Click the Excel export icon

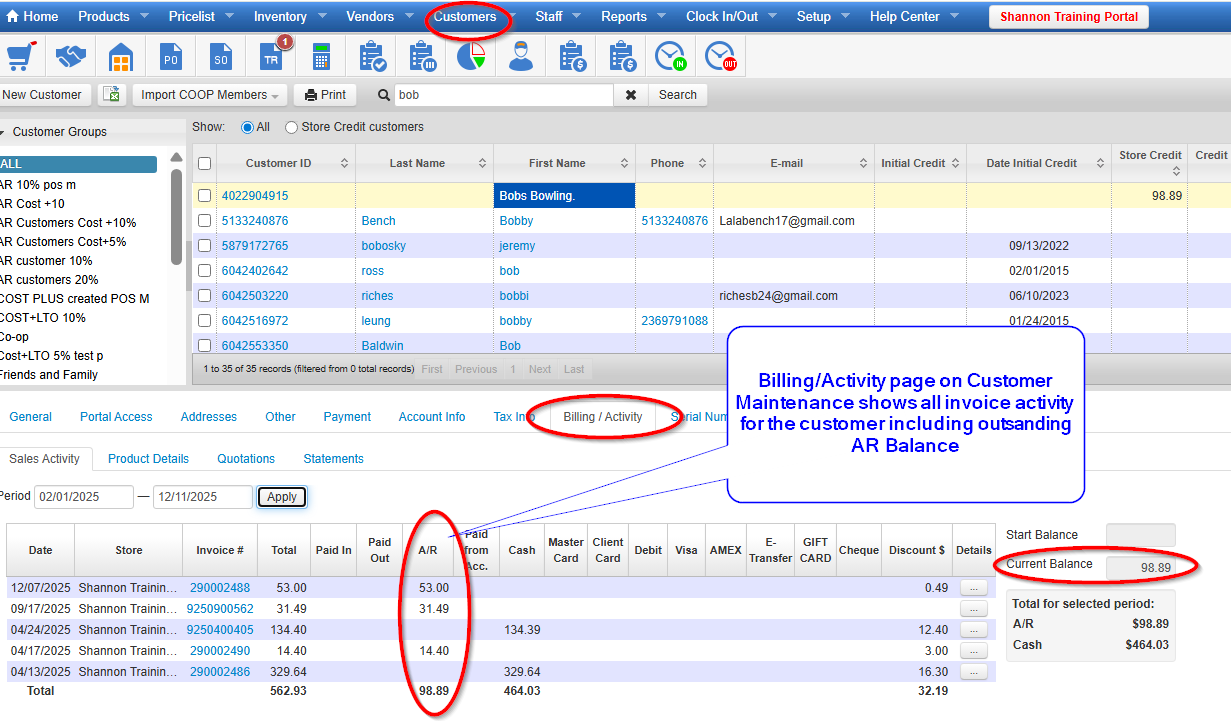pyautogui.click(x=111, y=95)
